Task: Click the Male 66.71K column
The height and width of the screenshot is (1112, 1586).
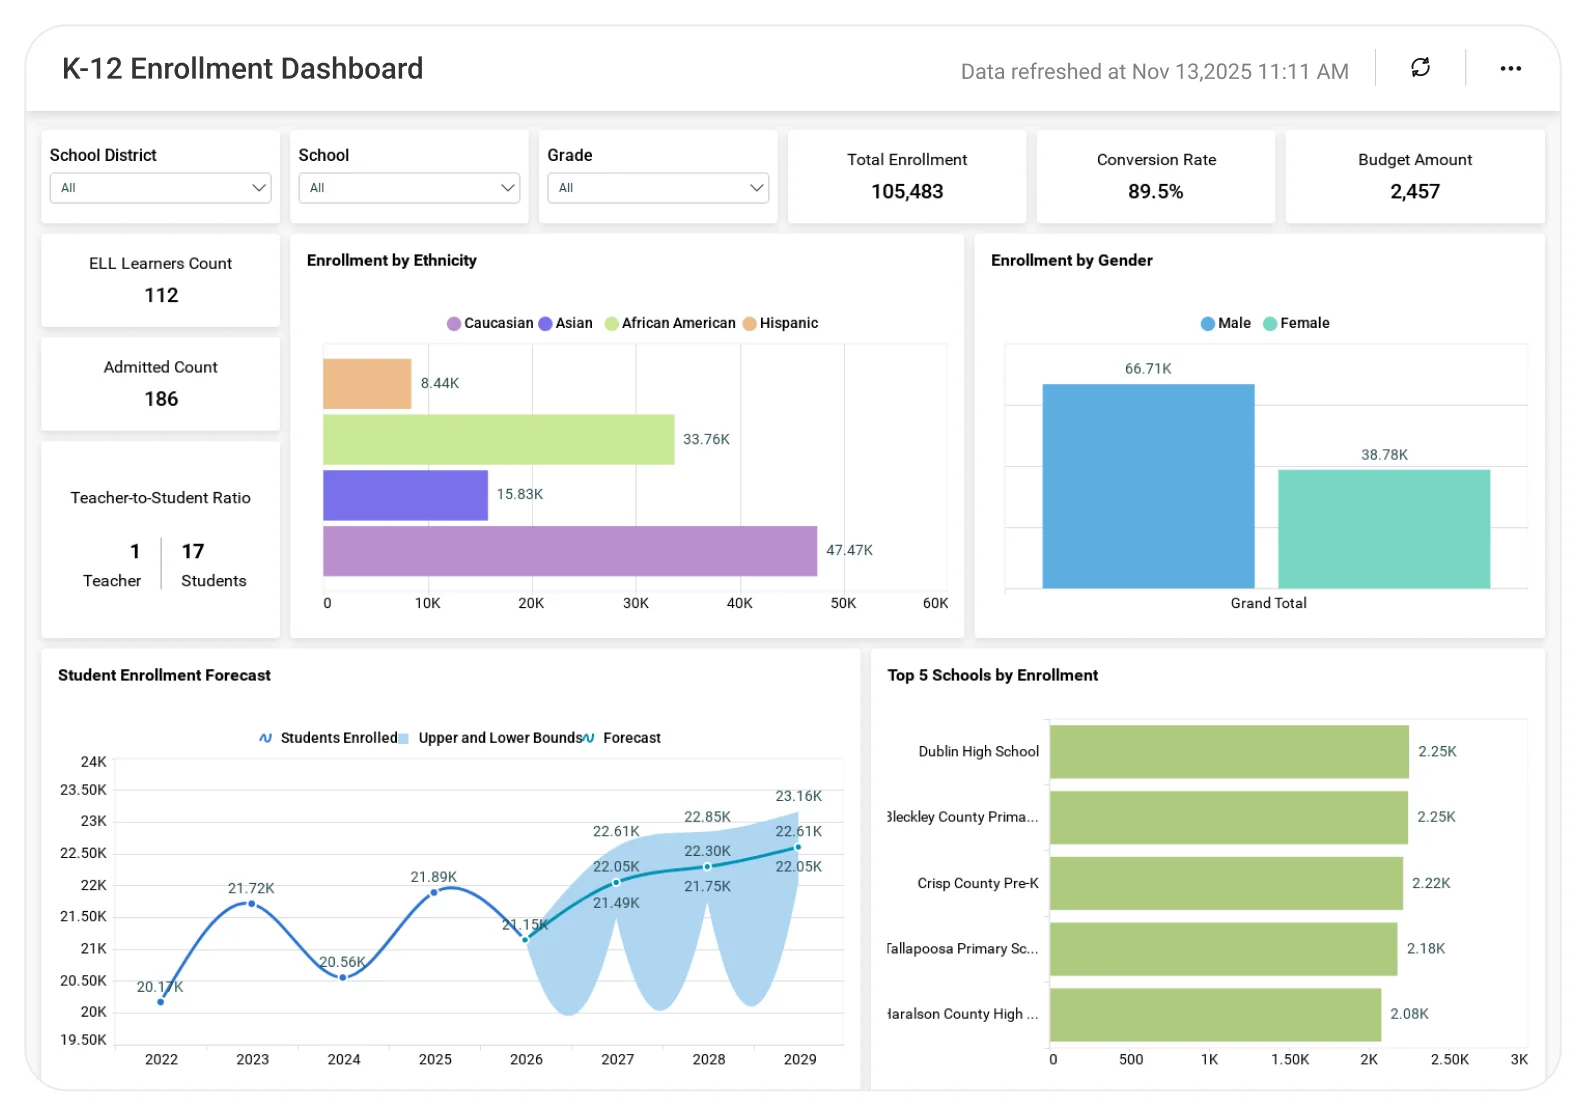Action: (x=1148, y=486)
